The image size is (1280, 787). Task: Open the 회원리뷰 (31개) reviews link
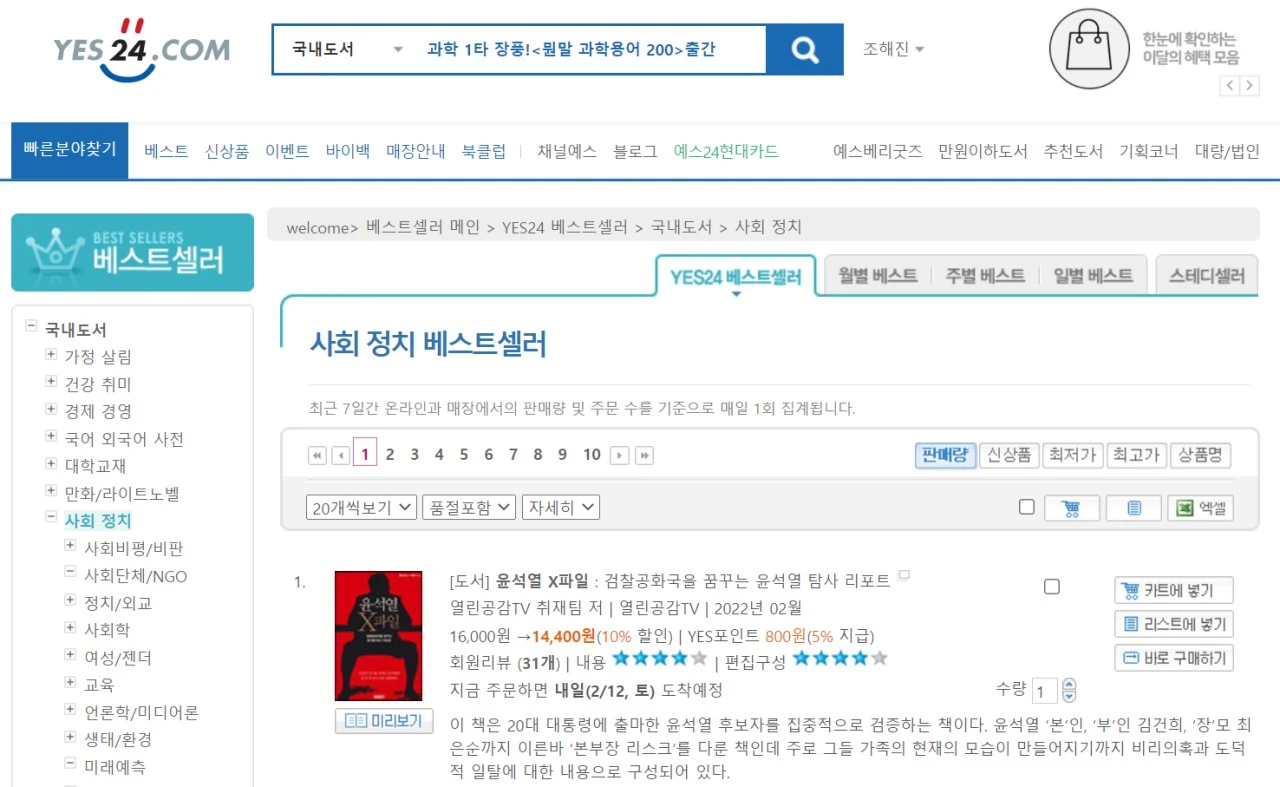coord(506,661)
